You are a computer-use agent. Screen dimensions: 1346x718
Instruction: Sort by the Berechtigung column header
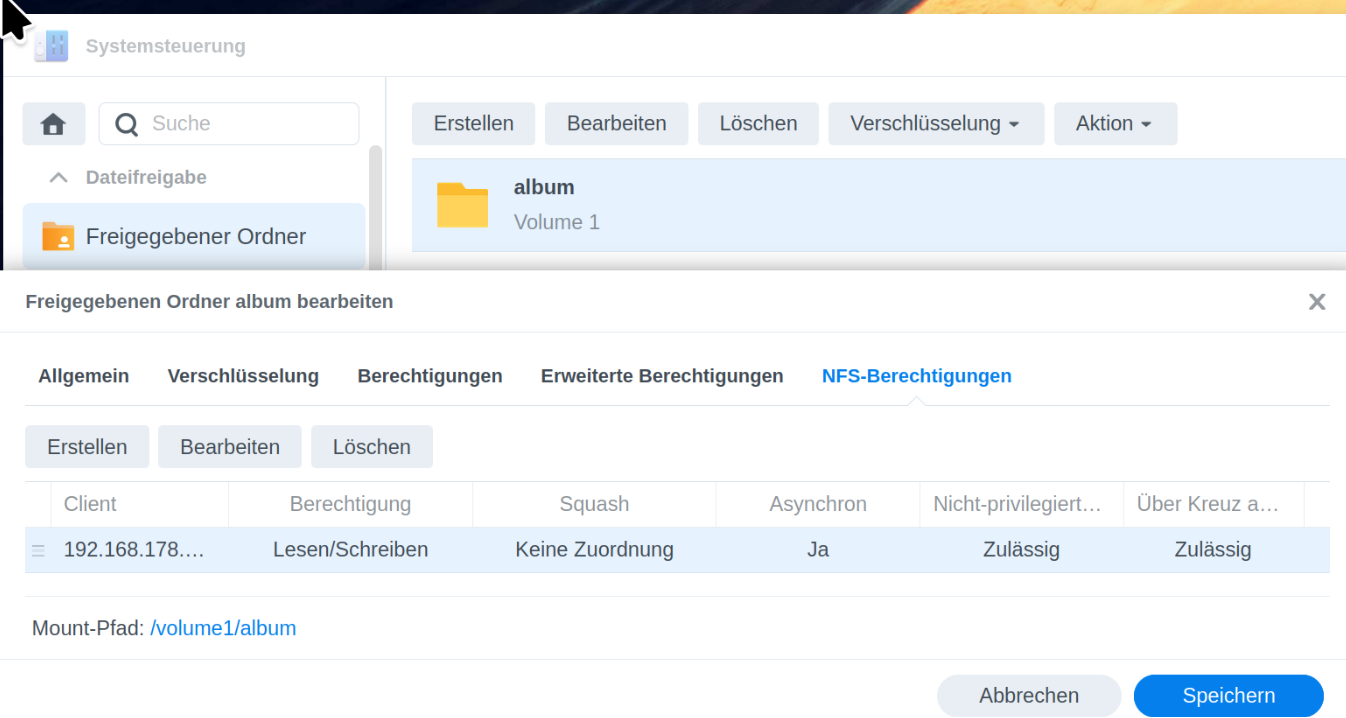click(x=350, y=505)
